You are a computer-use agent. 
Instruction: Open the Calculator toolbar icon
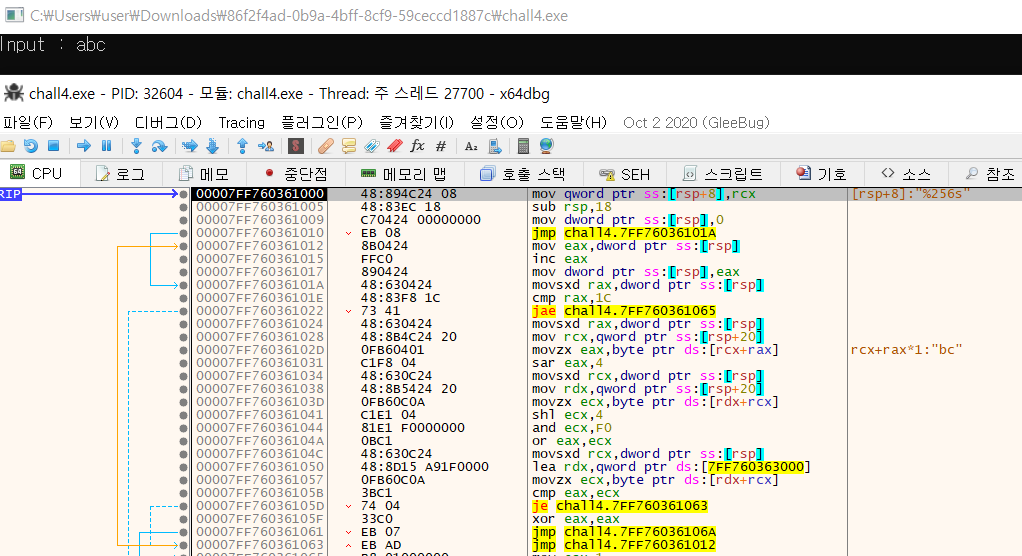pos(523,146)
